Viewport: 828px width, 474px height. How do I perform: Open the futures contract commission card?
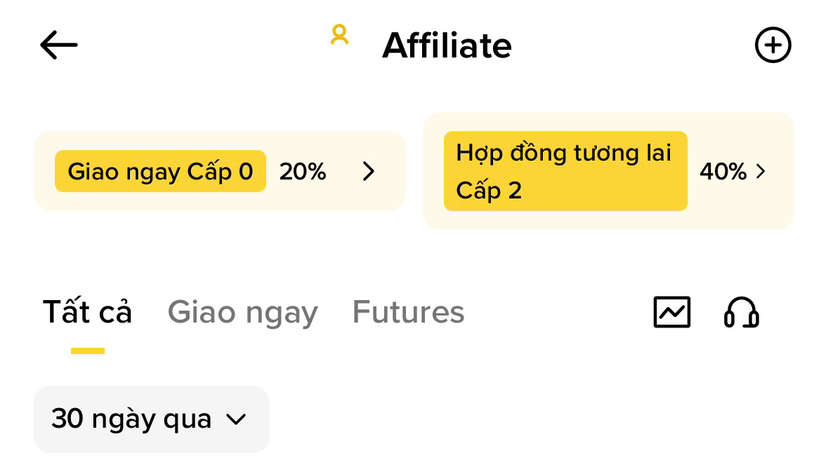[608, 171]
